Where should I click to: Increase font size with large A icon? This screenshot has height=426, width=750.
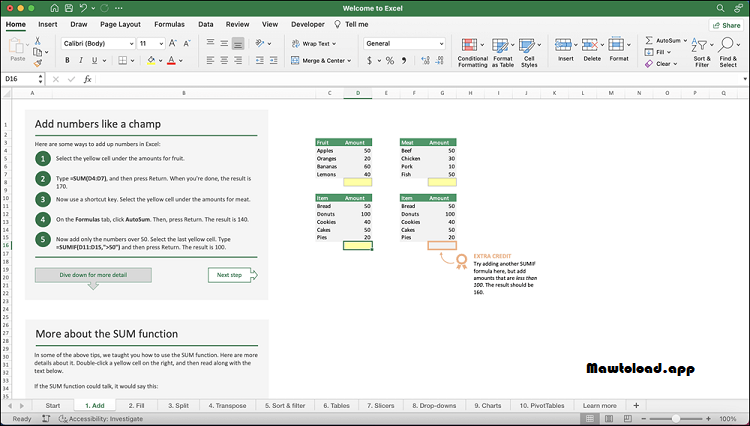173,43
